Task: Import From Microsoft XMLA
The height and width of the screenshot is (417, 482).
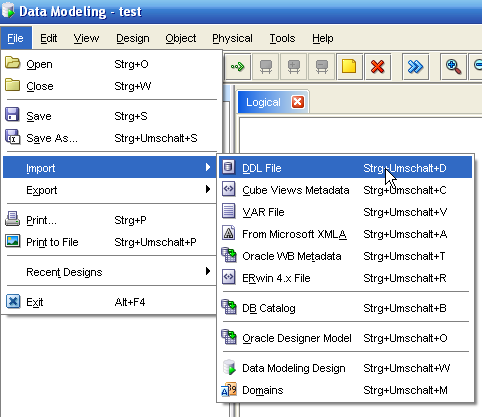Action: click(x=345, y=234)
